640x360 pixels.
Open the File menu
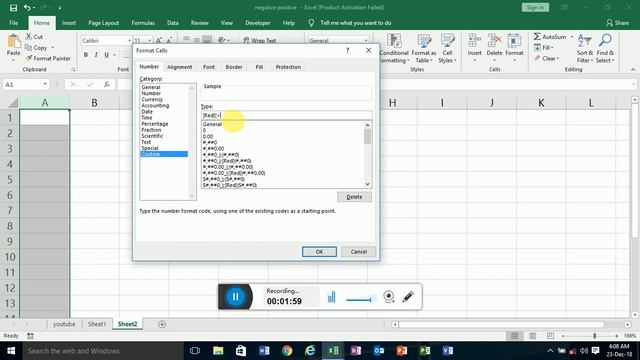coord(13,23)
